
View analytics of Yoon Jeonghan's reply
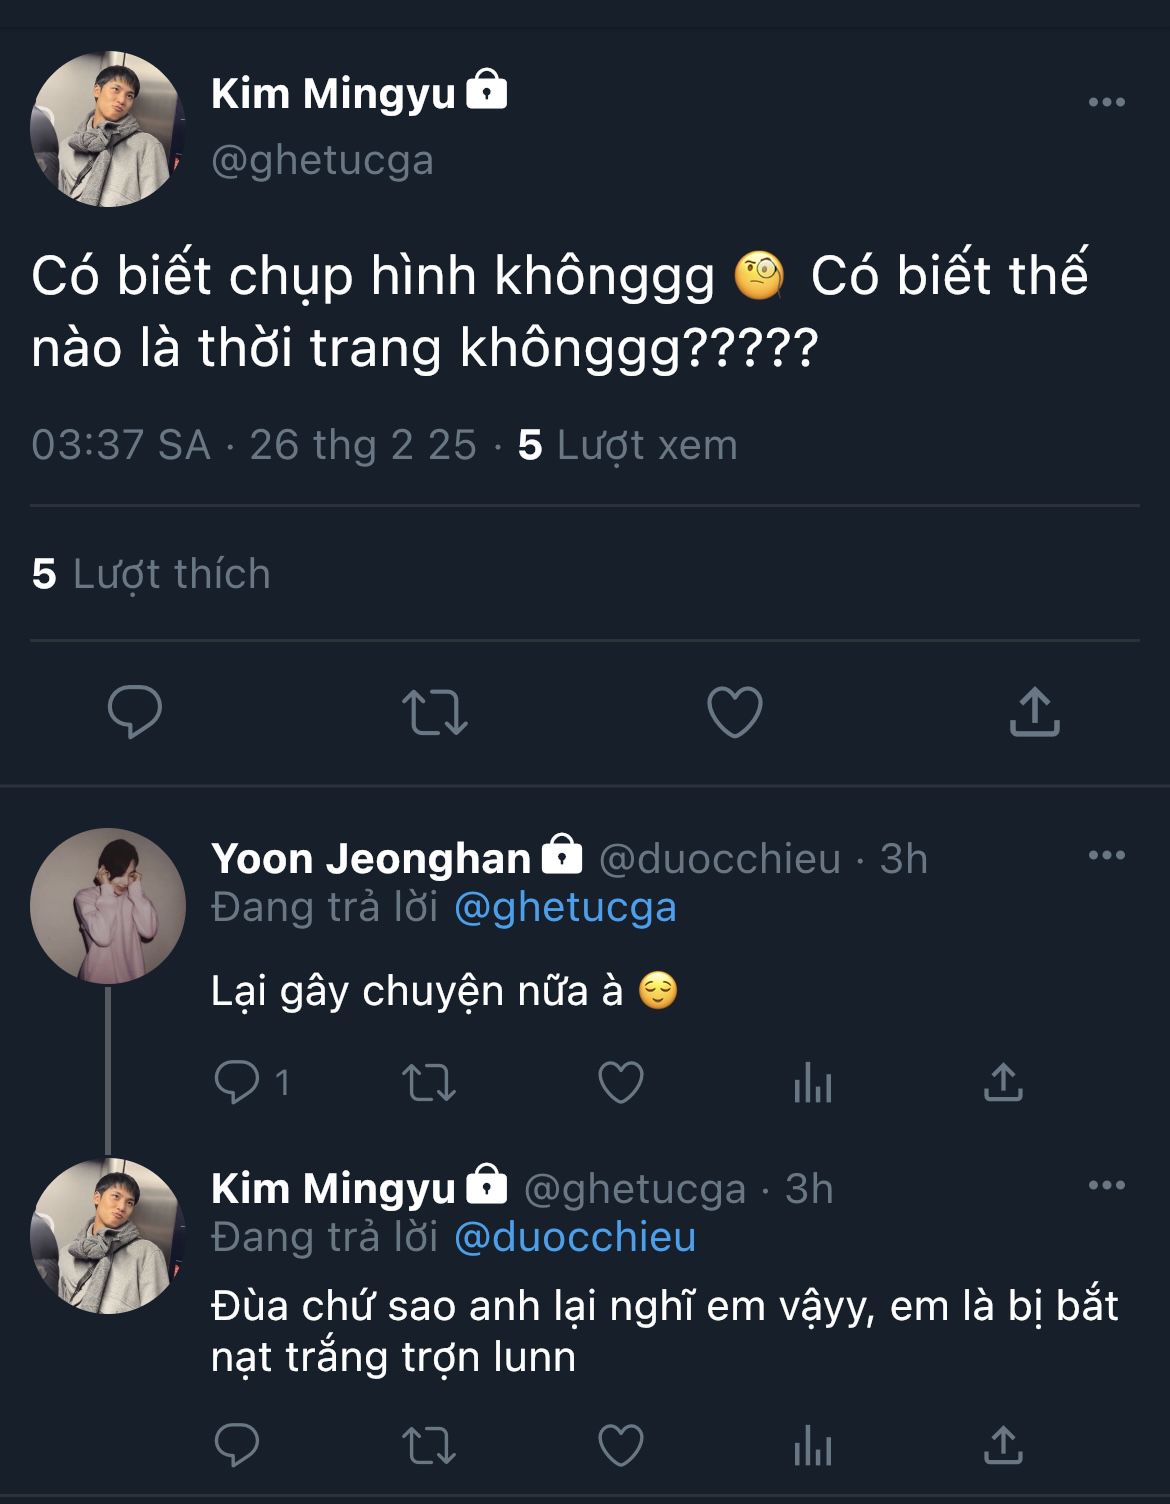click(812, 1082)
